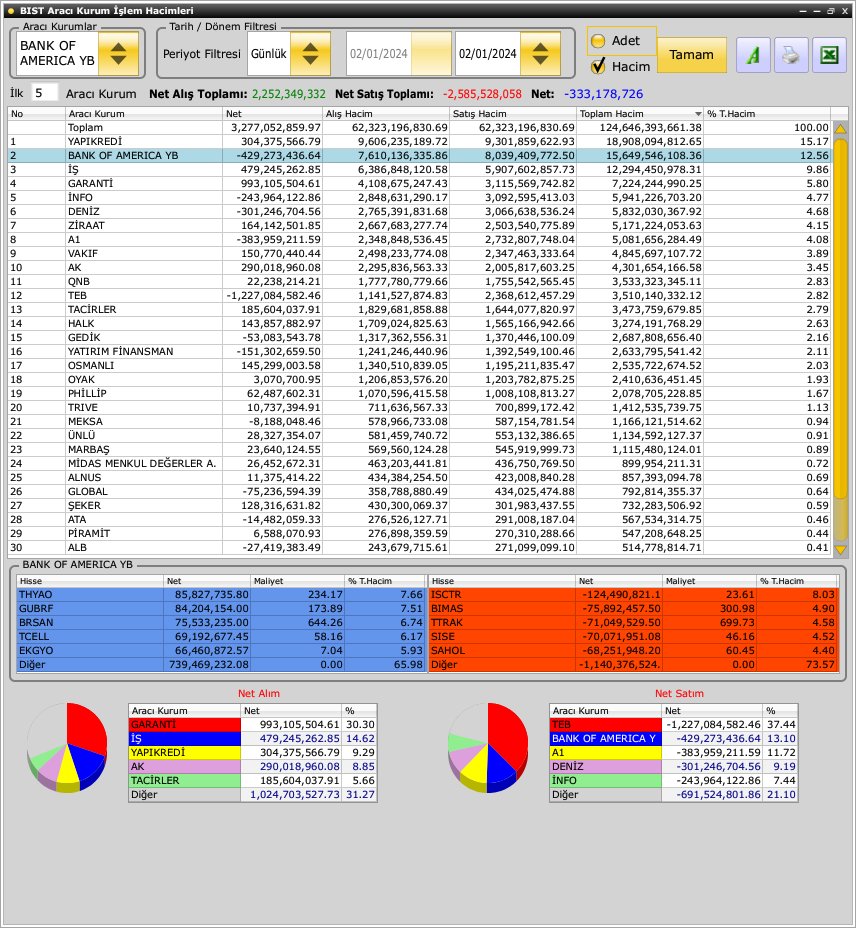Click the yellow YAPIKREDİ swatch in Net Alım
The image size is (856, 928).
185,752
